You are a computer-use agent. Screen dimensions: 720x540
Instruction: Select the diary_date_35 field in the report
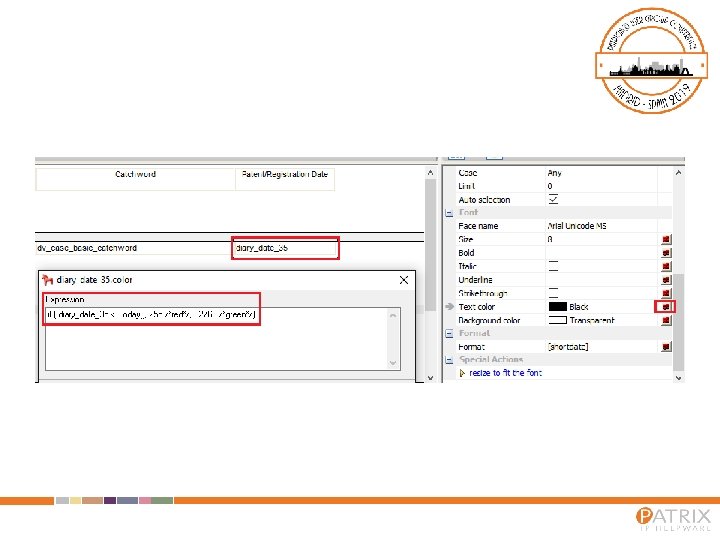point(285,248)
